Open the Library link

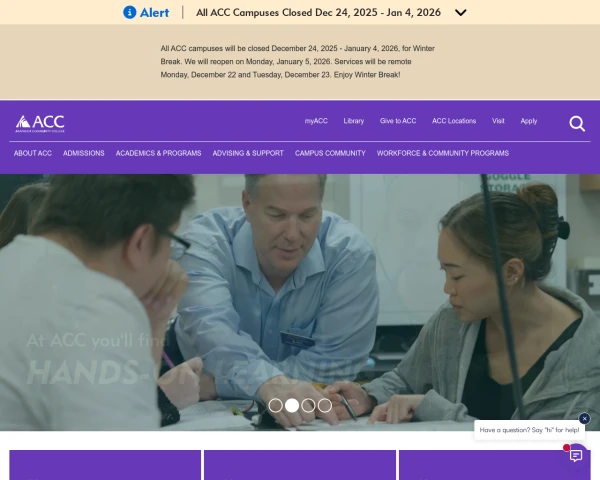(x=354, y=121)
